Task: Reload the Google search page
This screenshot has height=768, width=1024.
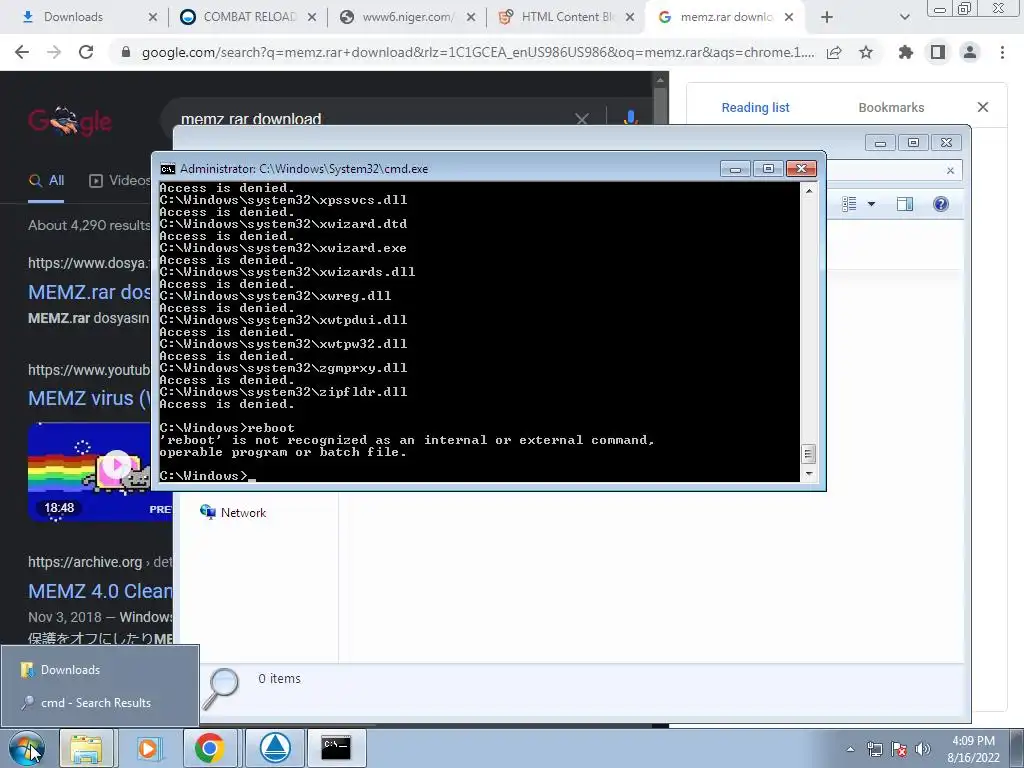Action: (86, 52)
